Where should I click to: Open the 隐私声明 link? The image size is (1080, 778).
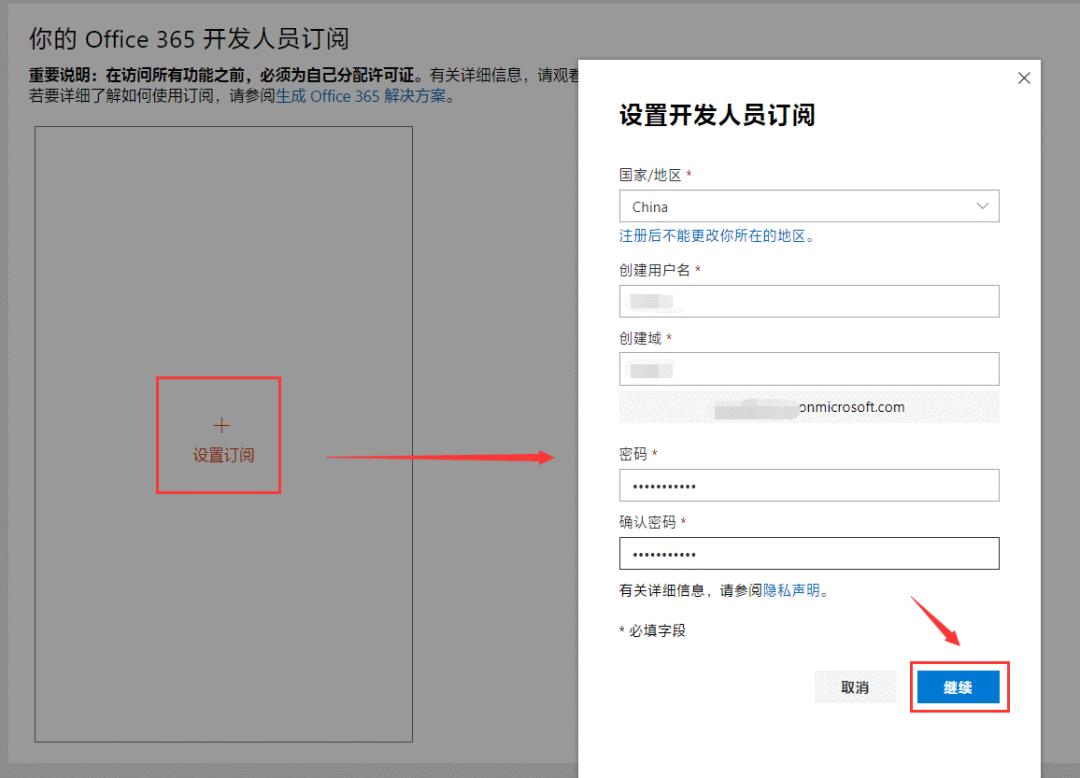pos(793,590)
